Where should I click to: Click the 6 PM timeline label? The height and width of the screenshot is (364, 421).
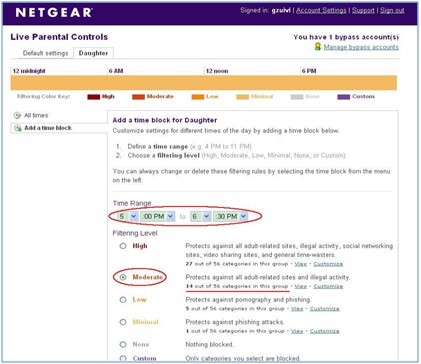click(309, 71)
